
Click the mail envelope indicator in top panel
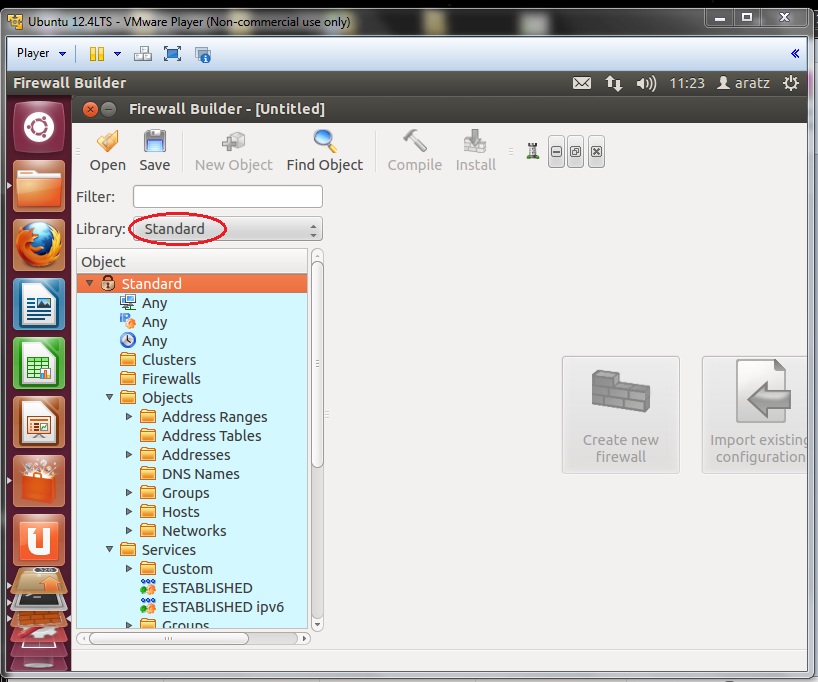pos(582,83)
